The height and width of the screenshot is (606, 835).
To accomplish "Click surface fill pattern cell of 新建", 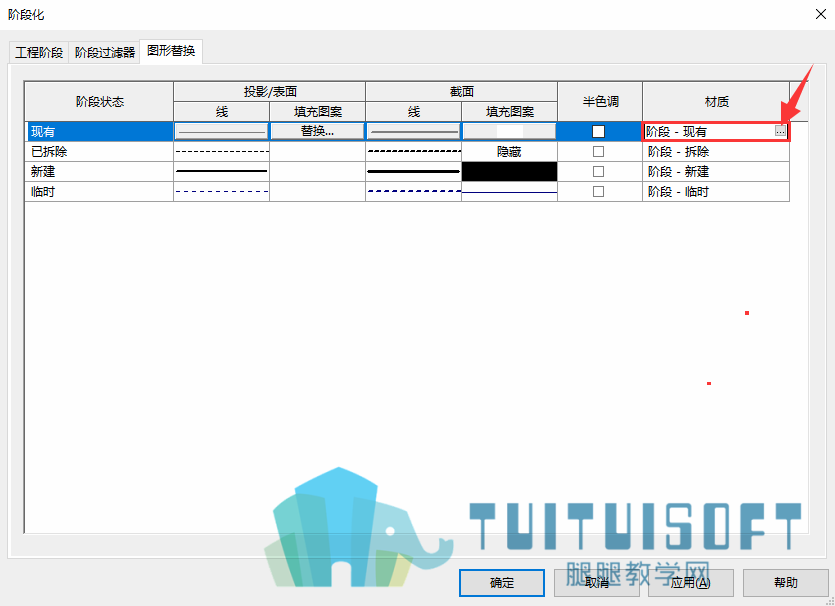I will [x=317, y=171].
